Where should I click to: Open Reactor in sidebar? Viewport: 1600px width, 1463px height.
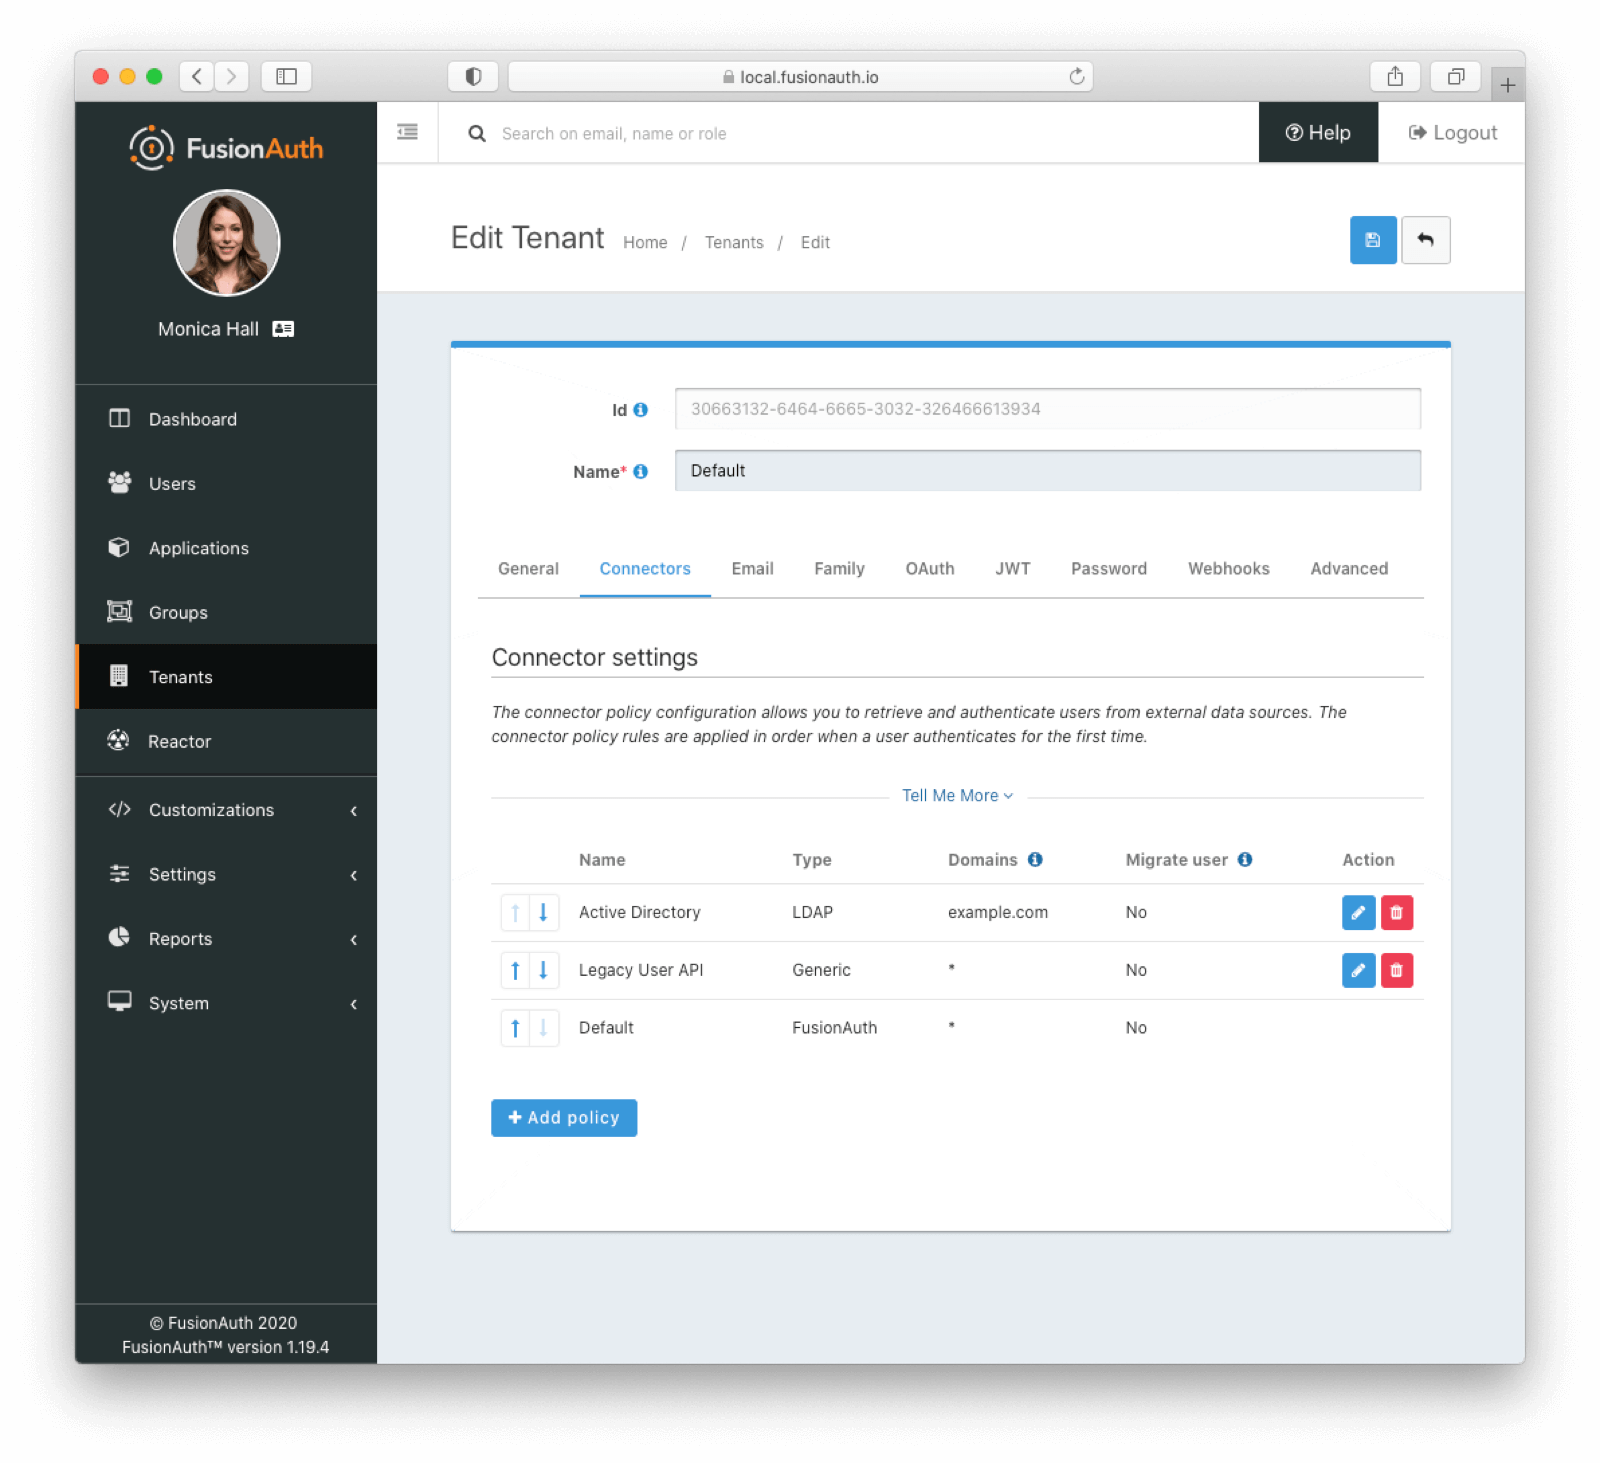226,741
